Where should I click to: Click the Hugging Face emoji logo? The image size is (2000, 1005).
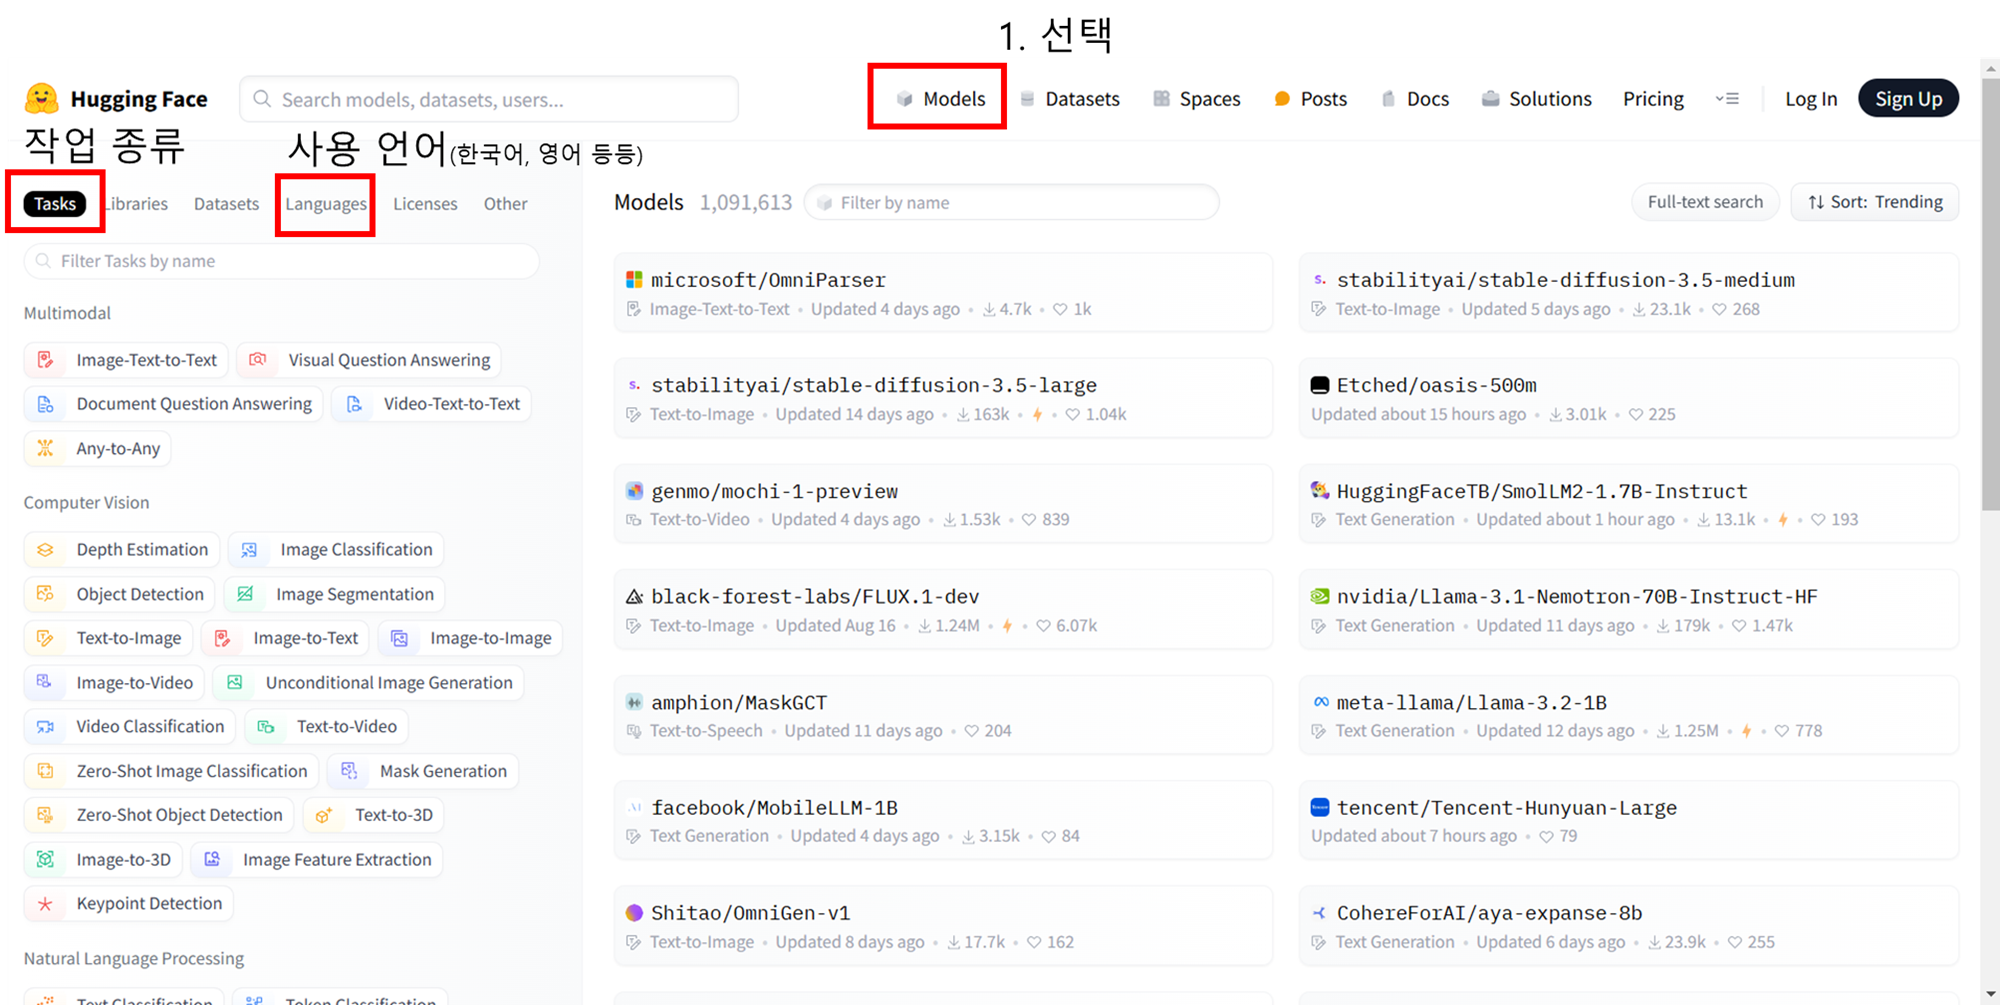coord(42,98)
